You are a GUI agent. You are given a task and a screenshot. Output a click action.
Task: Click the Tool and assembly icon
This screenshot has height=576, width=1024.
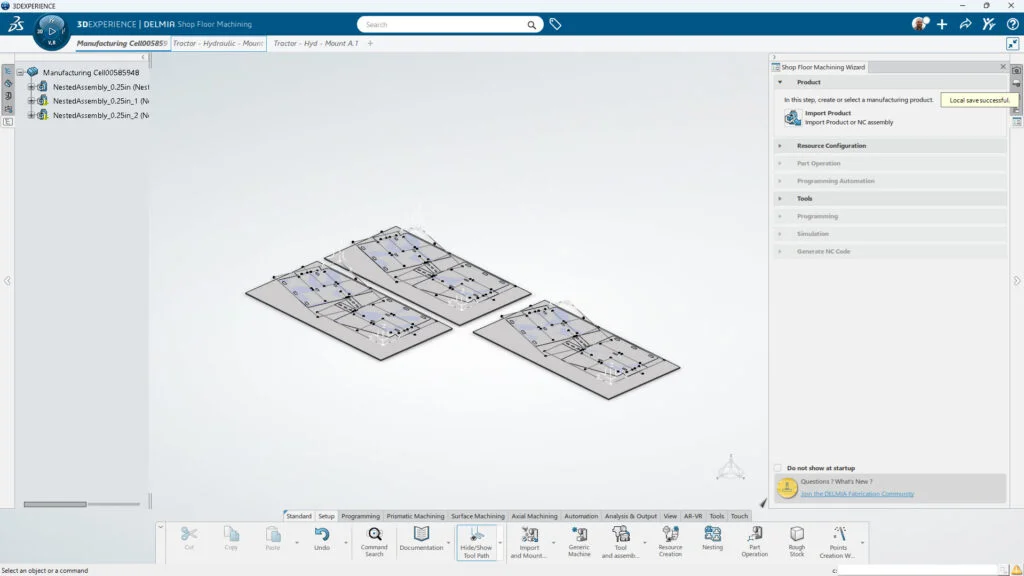click(620, 542)
